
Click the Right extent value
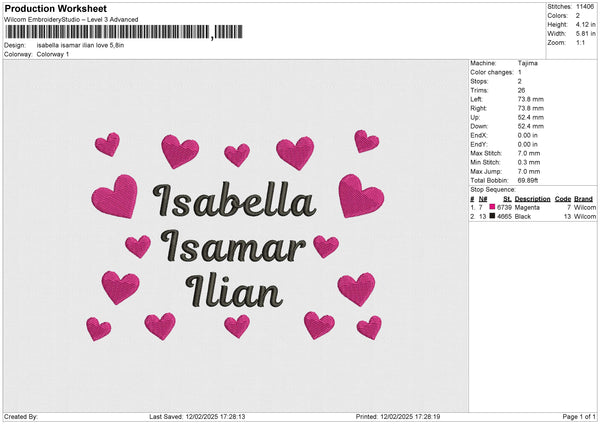[x=531, y=108]
